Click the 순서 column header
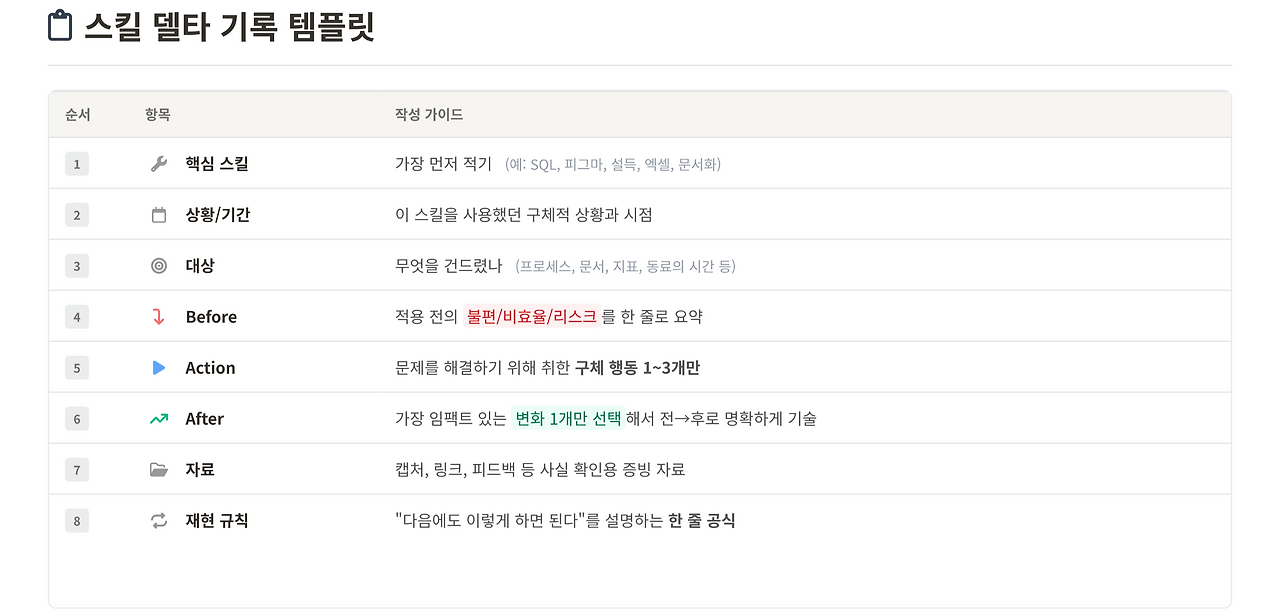This screenshot has height=616, width=1280. coord(78,115)
